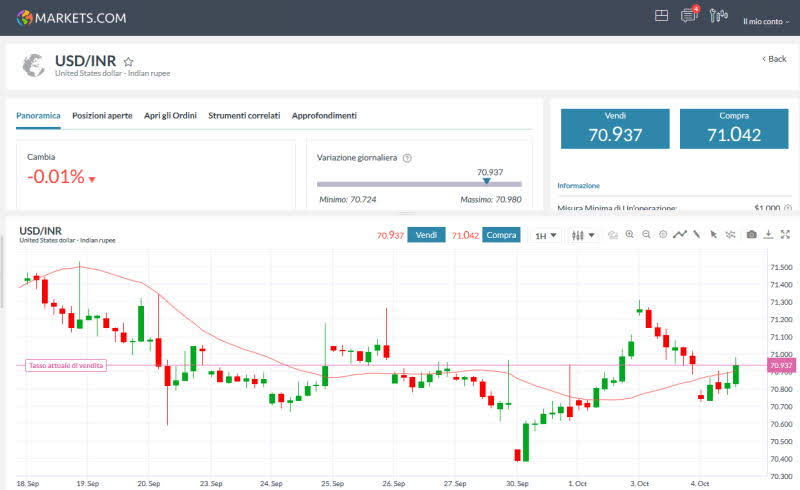This screenshot has height=490, width=800.
Task: Zoom out on the chart
Action: click(647, 235)
